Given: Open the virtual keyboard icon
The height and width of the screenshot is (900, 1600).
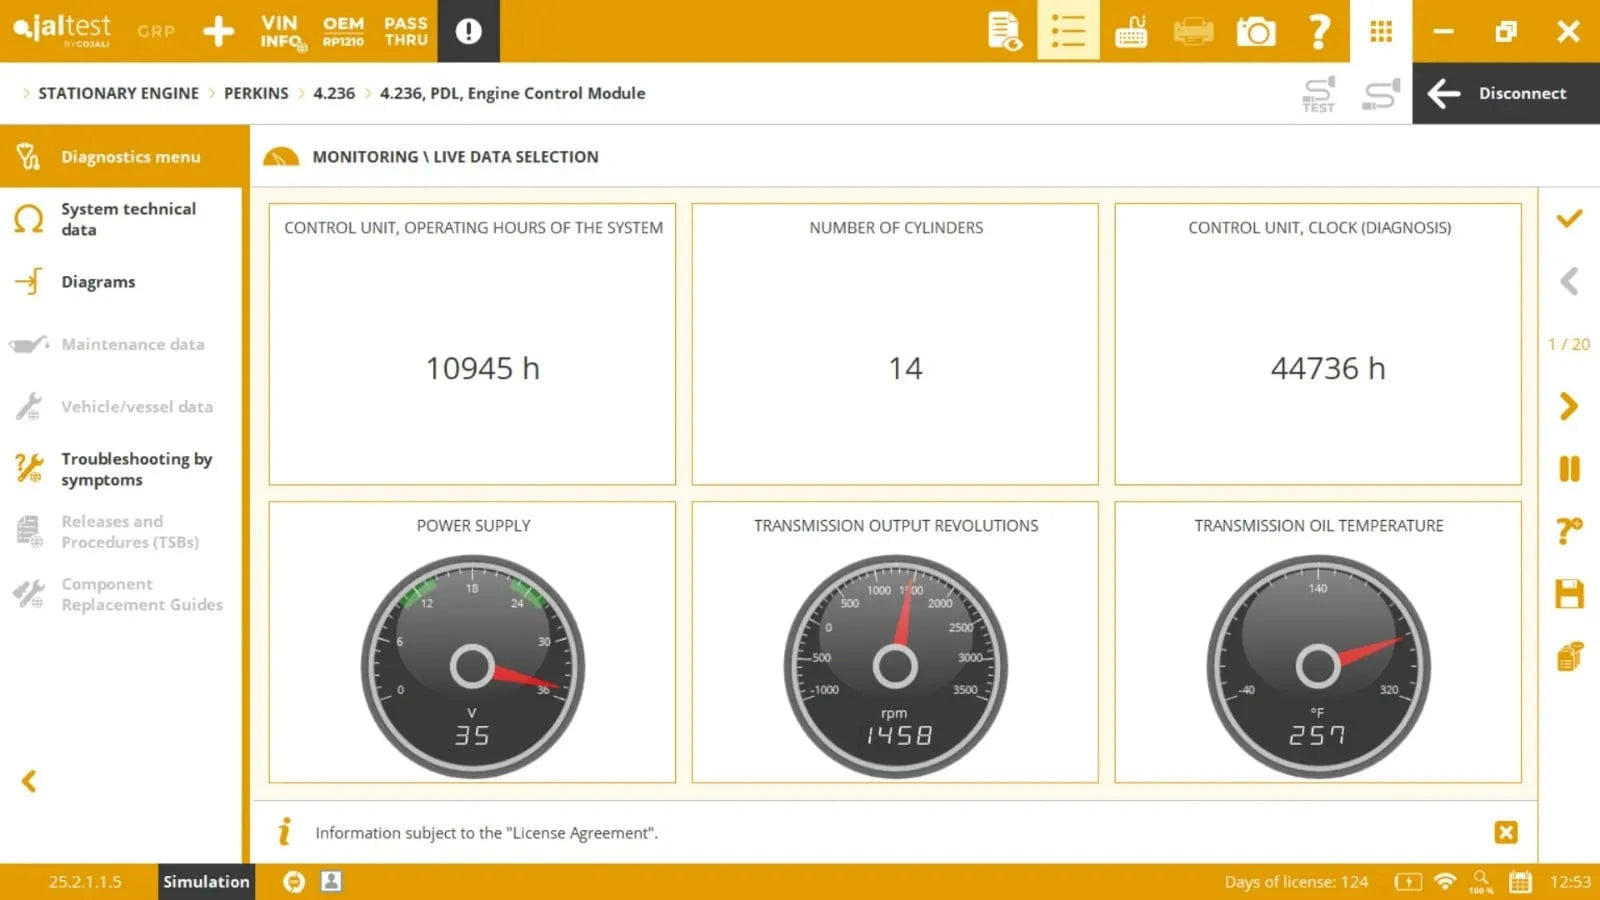Looking at the screenshot, I should (x=1130, y=31).
